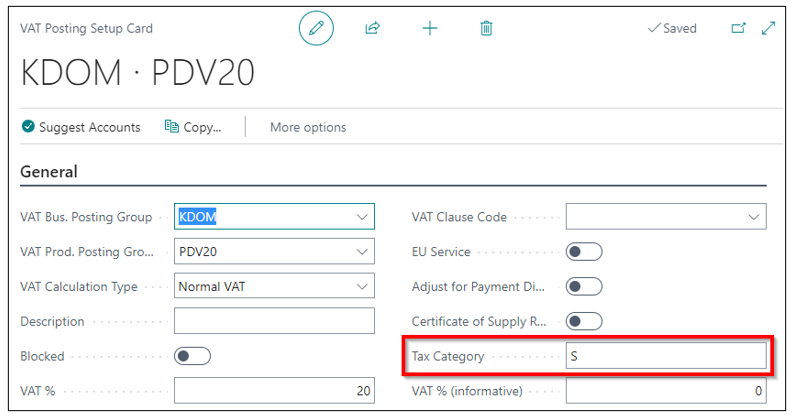The image size is (798, 418).
Task: Open VAT Prod. Posting Group dropdown
Action: coord(362,252)
